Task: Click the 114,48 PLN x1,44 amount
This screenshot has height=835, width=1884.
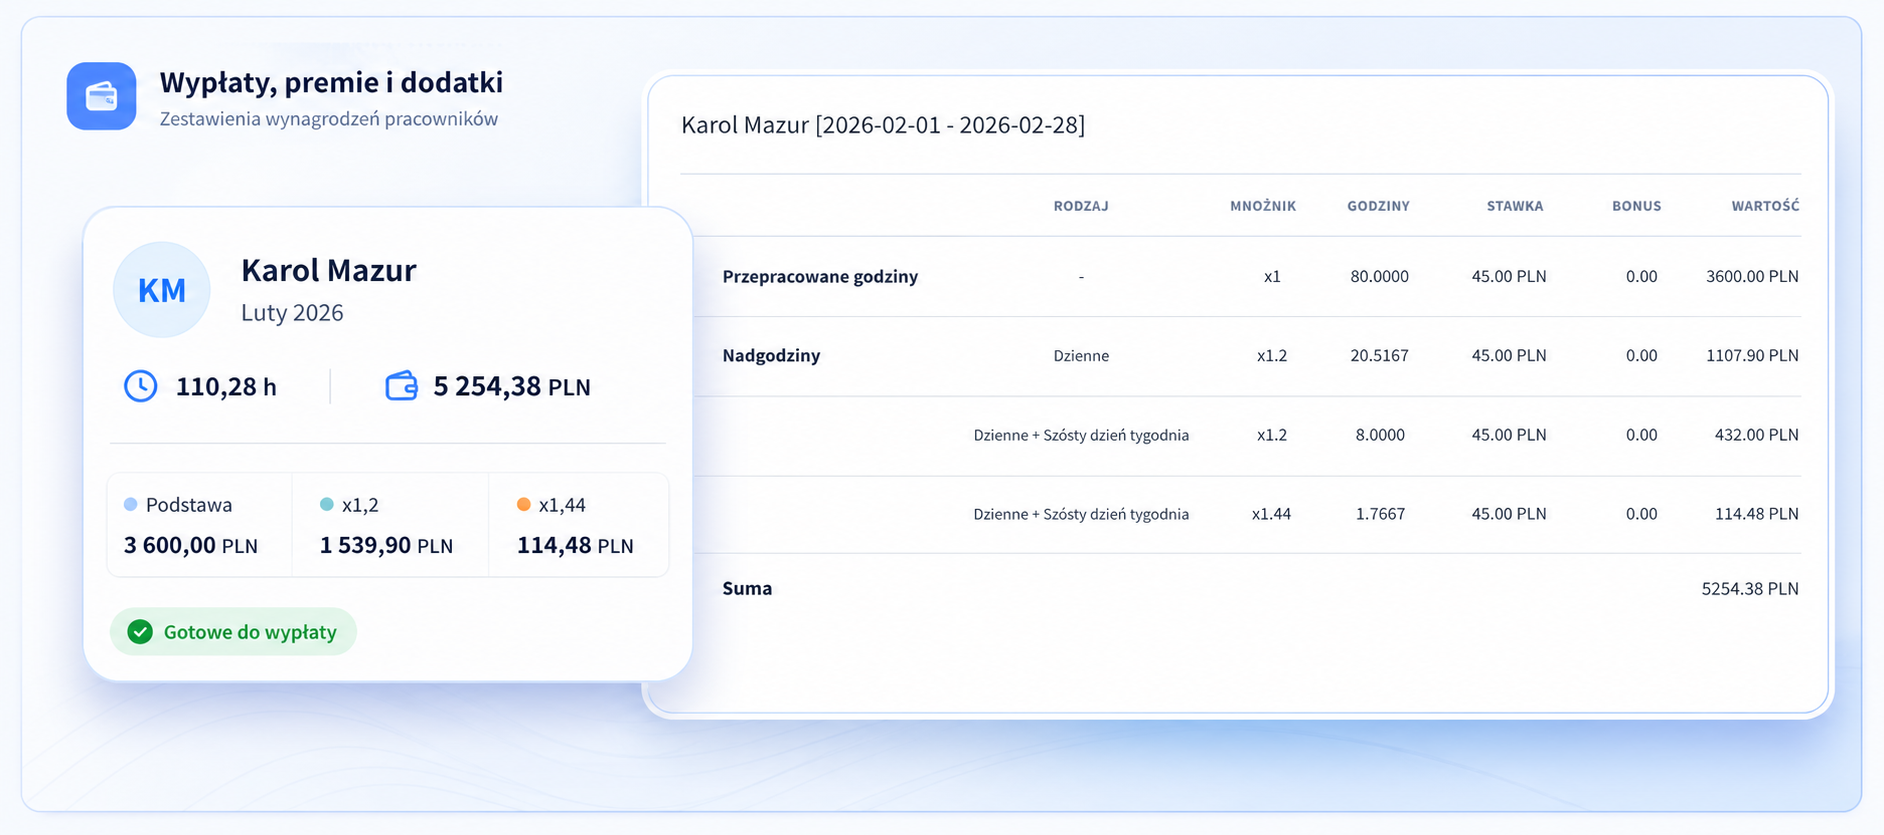Action: pos(575,546)
